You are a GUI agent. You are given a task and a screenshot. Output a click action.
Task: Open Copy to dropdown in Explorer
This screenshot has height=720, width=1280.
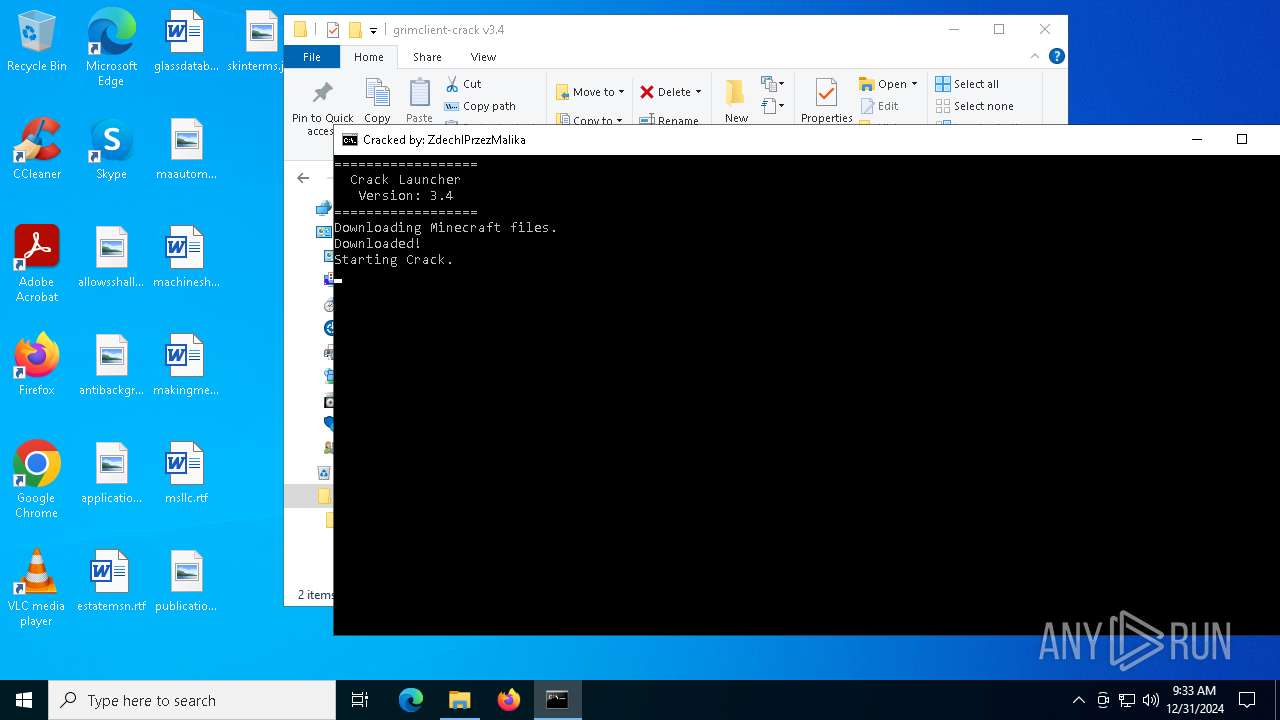pyautogui.click(x=590, y=119)
